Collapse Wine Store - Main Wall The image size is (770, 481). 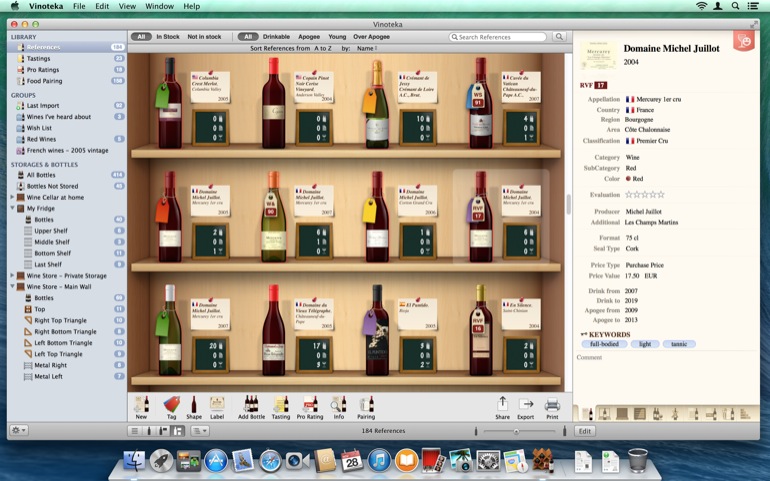pyautogui.click(x=12, y=286)
